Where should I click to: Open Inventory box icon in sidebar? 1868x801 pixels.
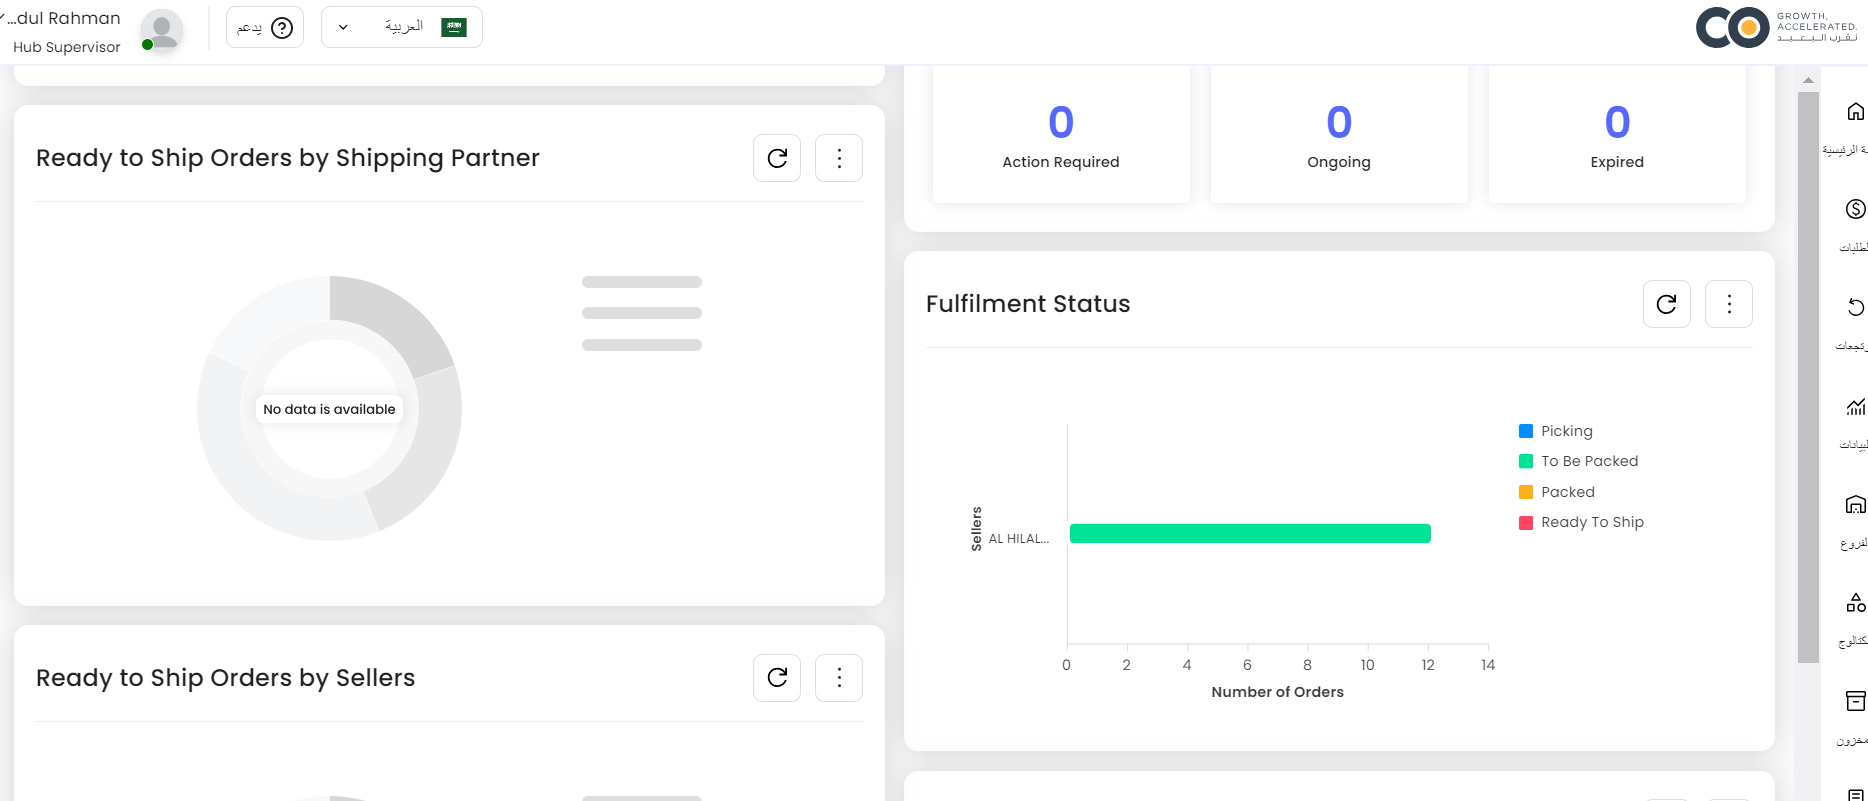pyautogui.click(x=1855, y=701)
